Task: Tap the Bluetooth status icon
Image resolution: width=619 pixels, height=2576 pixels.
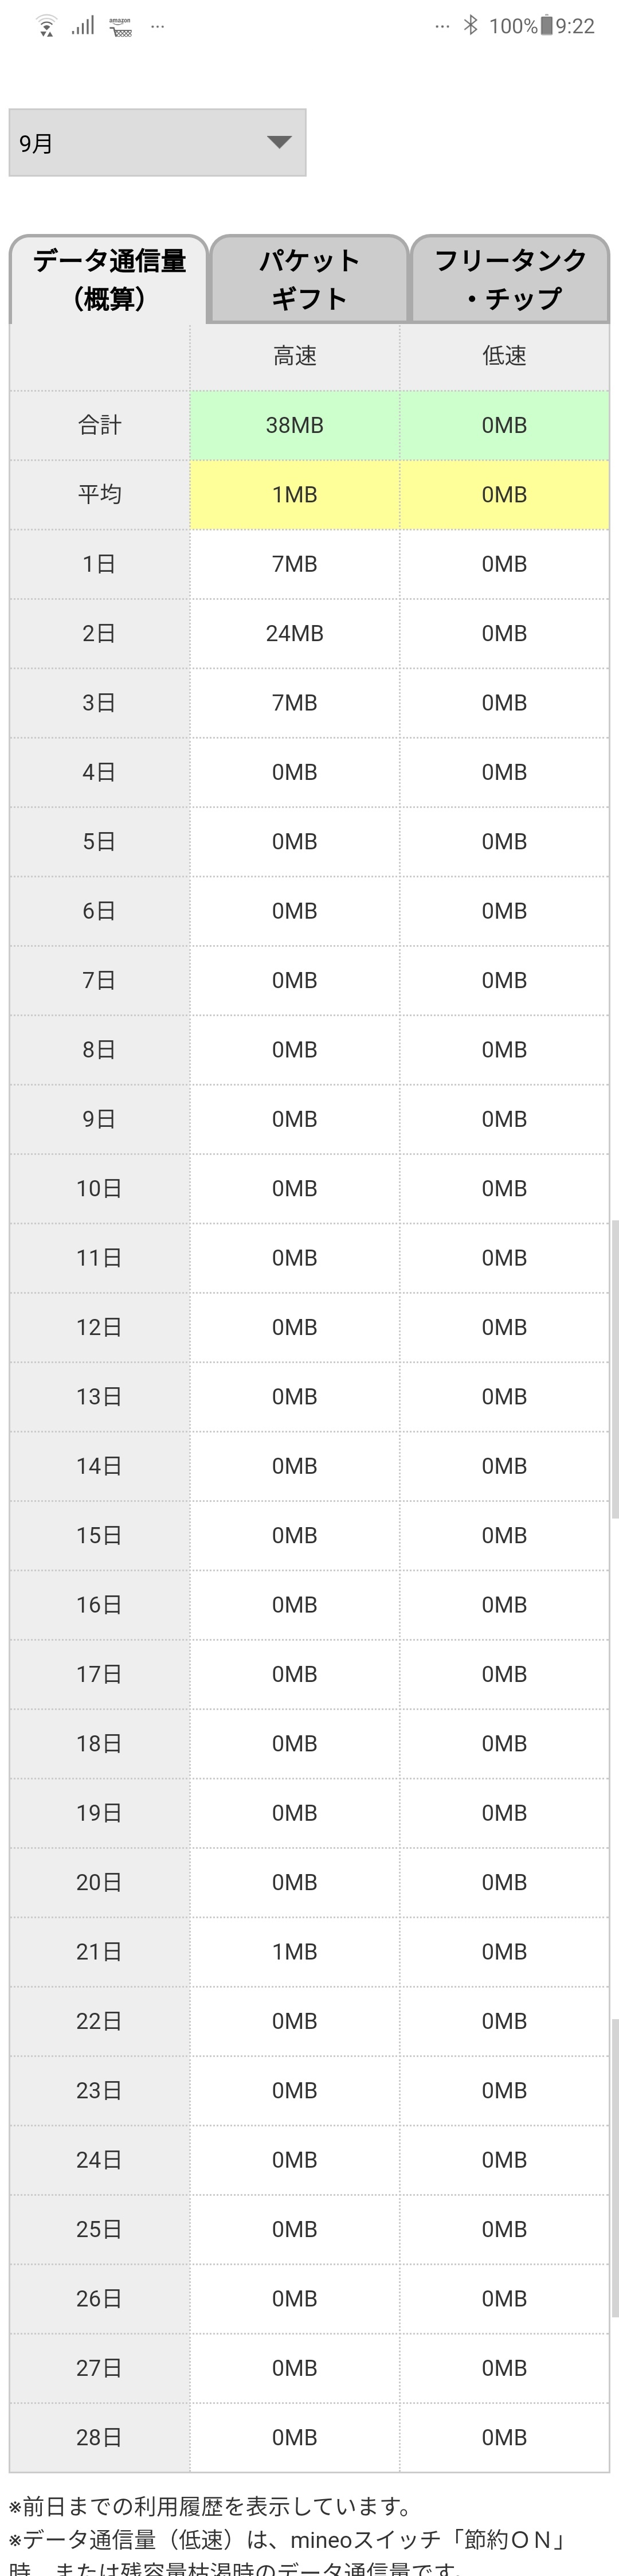Action: coord(470,26)
